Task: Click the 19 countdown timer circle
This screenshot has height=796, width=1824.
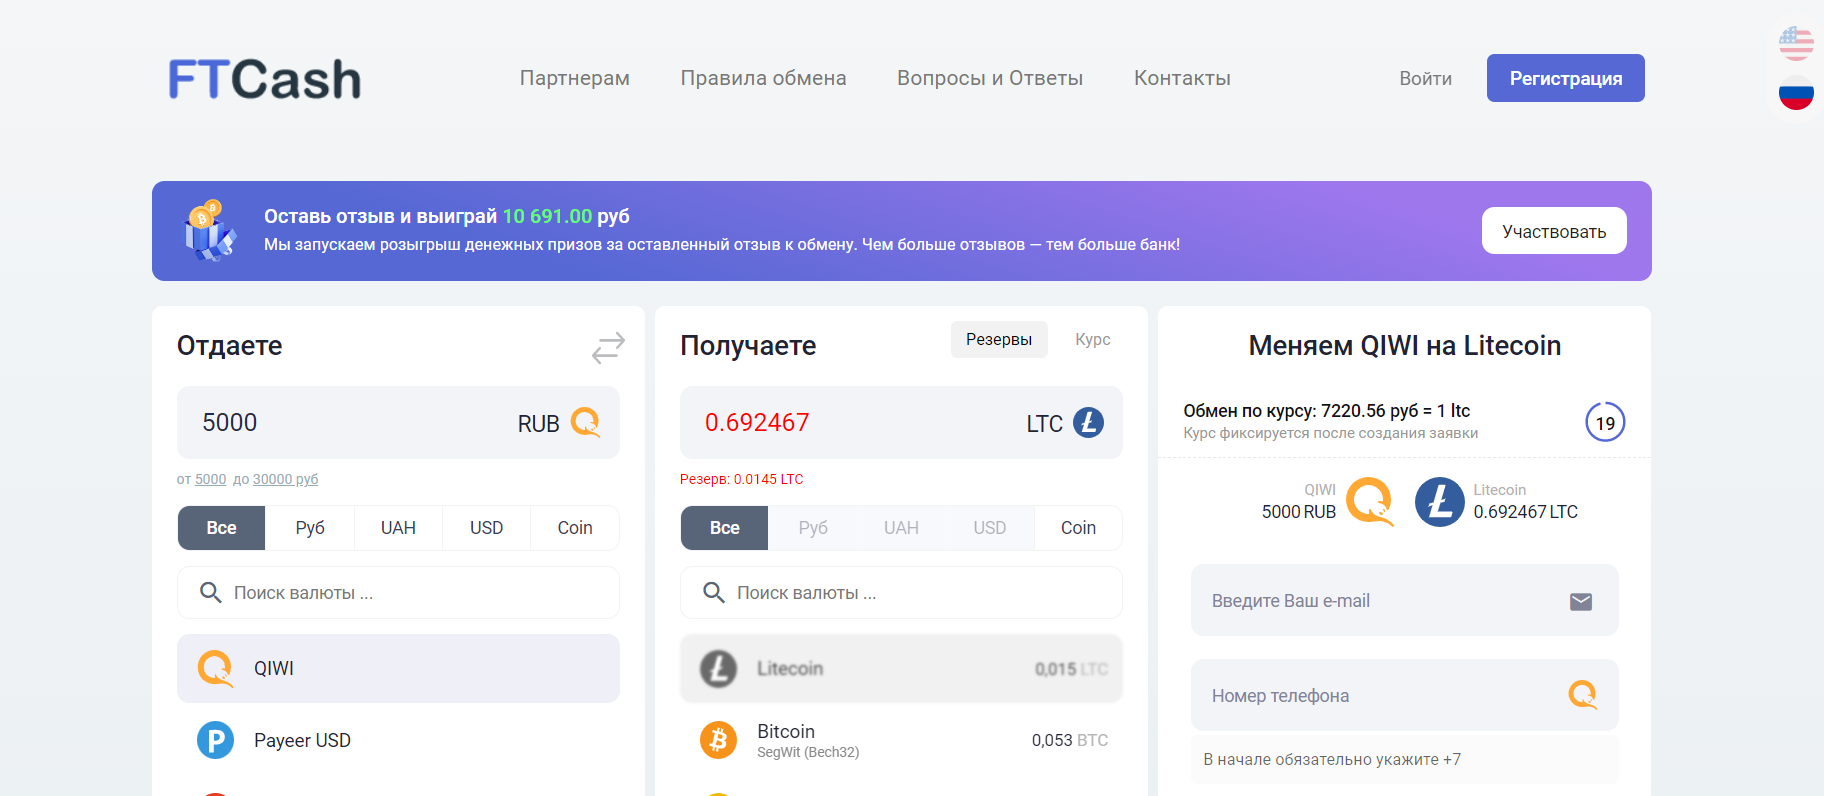Action: click(x=1606, y=422)
